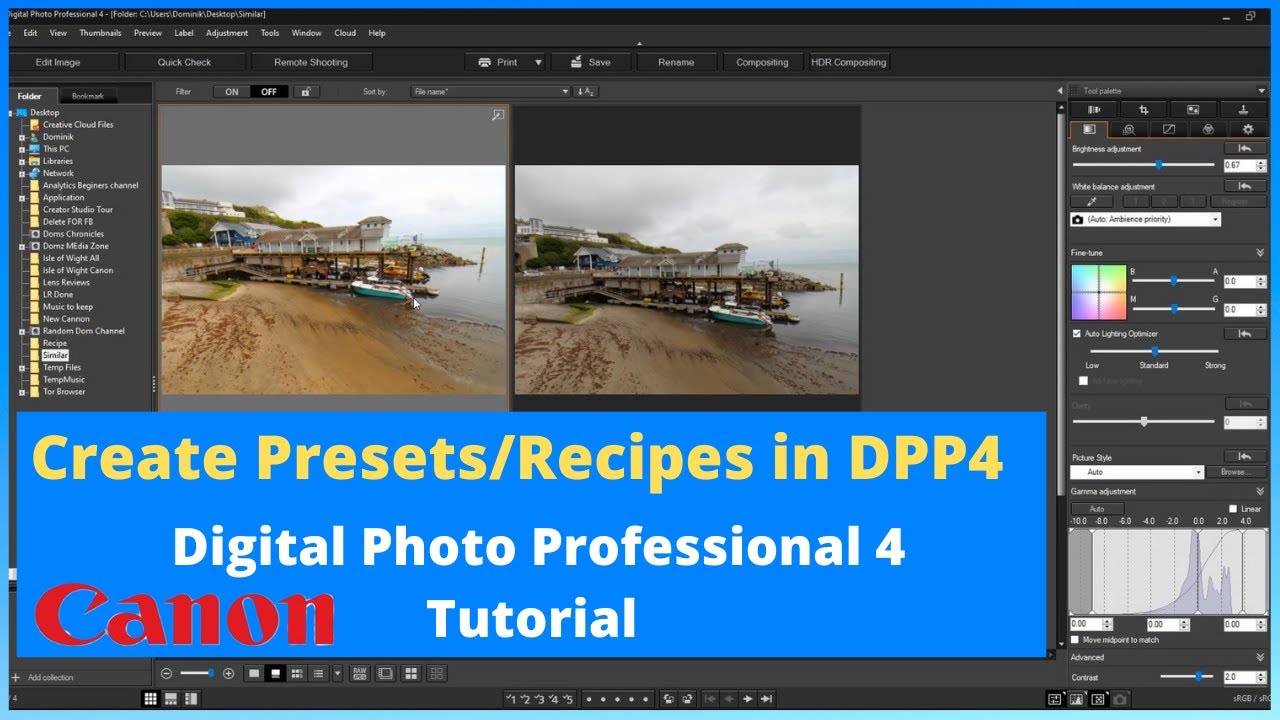
Task: Open white balance Auto: Ambience priority dropdown
Action: pos(1146,219)
